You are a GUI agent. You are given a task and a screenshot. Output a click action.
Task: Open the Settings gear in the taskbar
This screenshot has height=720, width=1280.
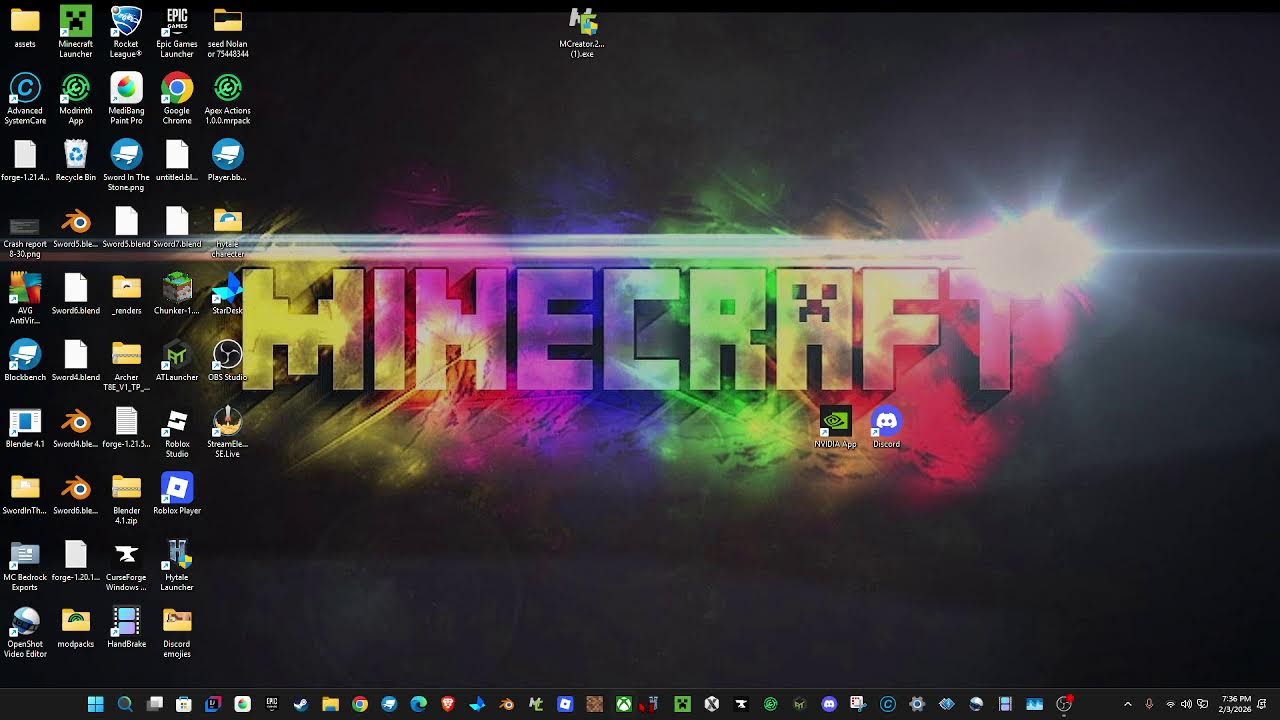(917, 704)
